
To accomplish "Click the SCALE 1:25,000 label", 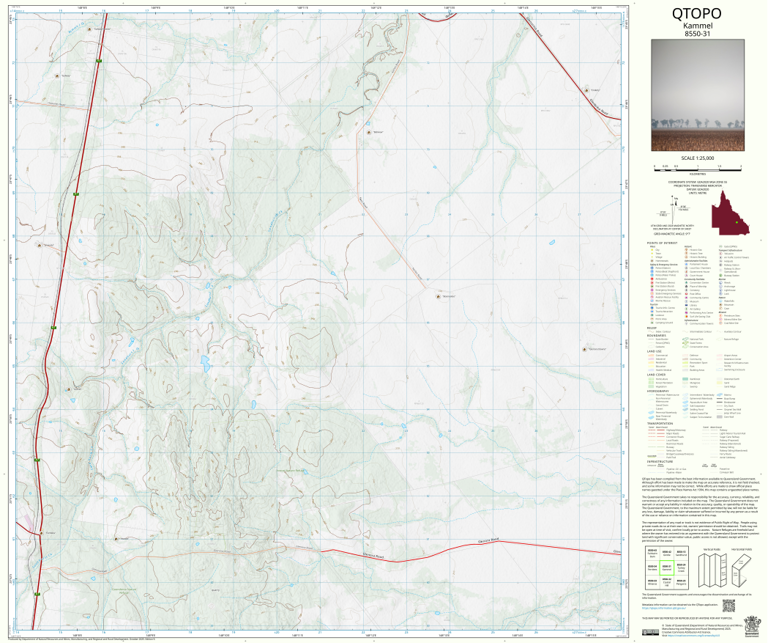I will (697, 158).
